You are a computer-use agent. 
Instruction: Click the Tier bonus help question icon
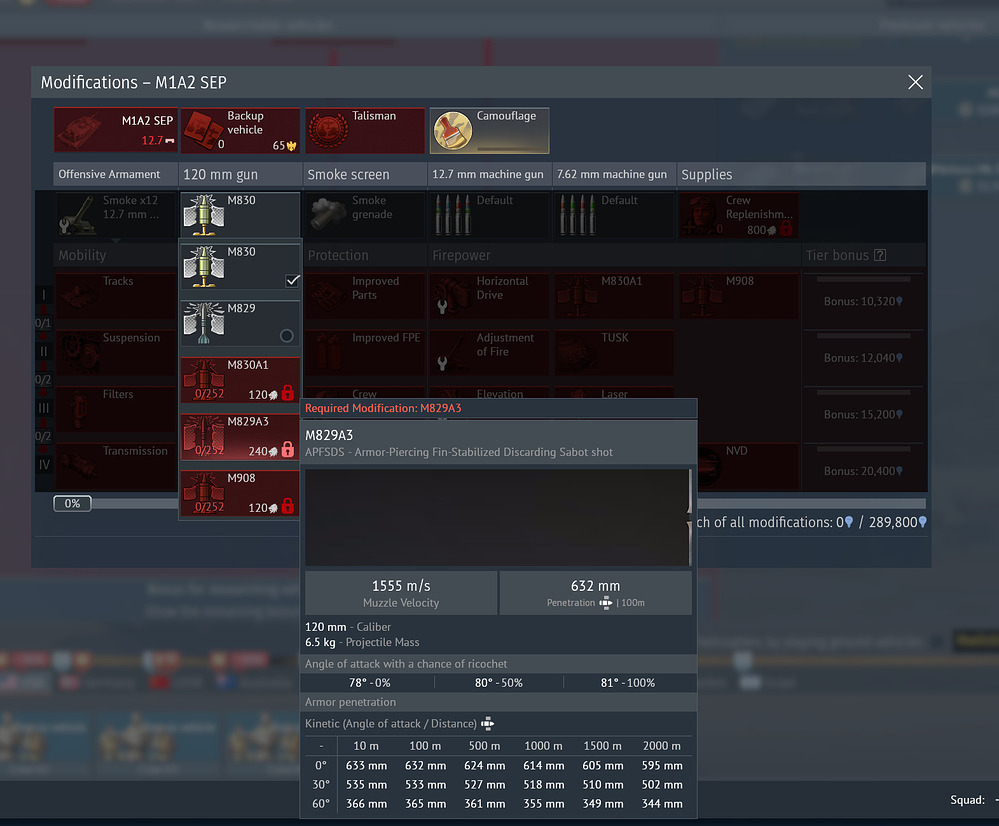[880, 255]
